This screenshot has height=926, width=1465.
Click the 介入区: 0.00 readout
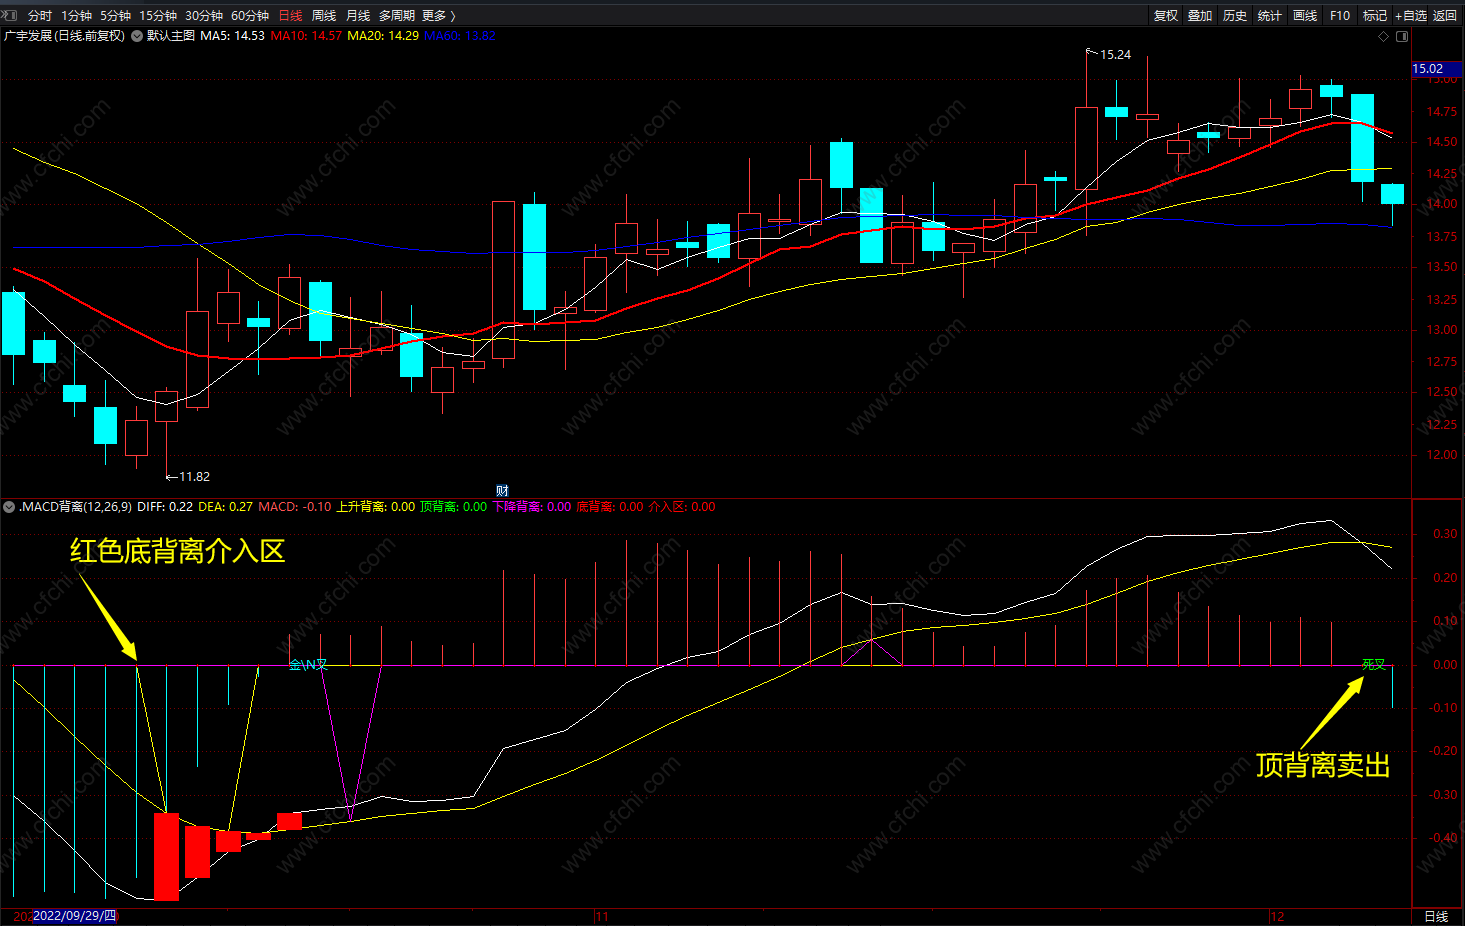tap(682, 507)
